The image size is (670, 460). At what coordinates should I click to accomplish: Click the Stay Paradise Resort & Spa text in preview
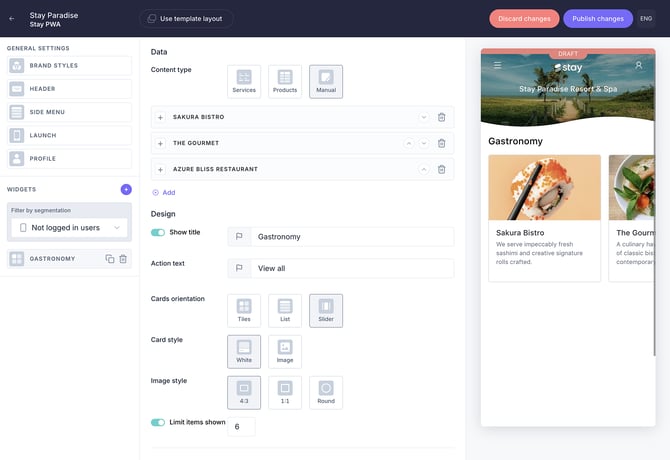(568, 89)
